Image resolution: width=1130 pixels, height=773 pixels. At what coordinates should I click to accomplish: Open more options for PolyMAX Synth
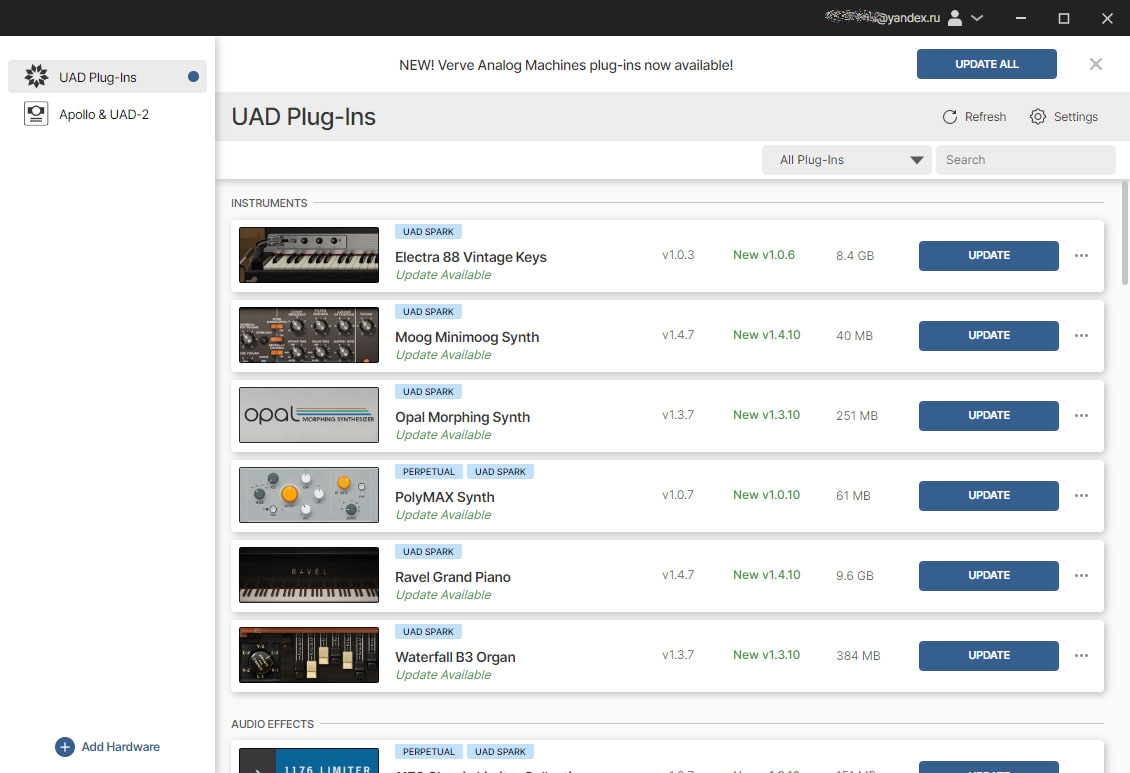(x=1081, y=496)
